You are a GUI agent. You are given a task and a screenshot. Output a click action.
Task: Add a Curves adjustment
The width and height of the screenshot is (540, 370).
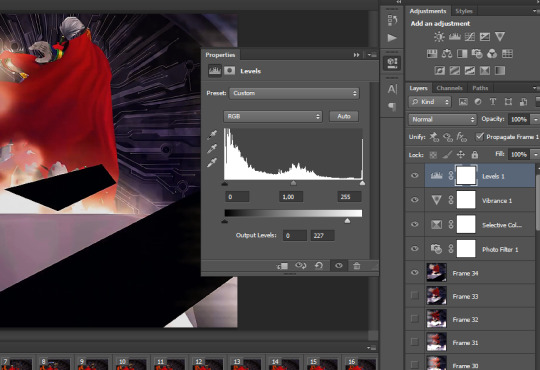pos(470,37)
